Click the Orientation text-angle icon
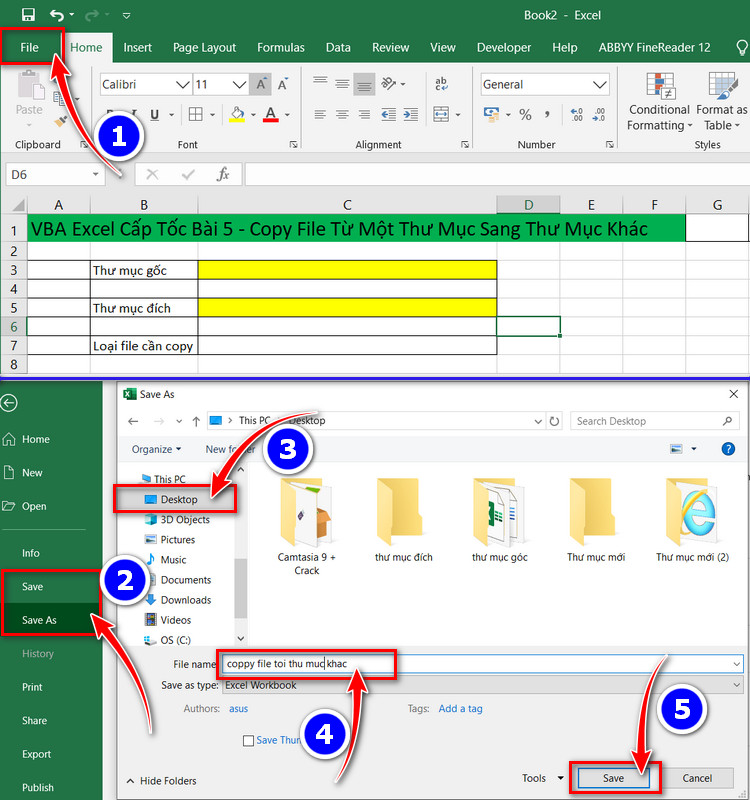 pyautogui.click(x=389, y=83)
